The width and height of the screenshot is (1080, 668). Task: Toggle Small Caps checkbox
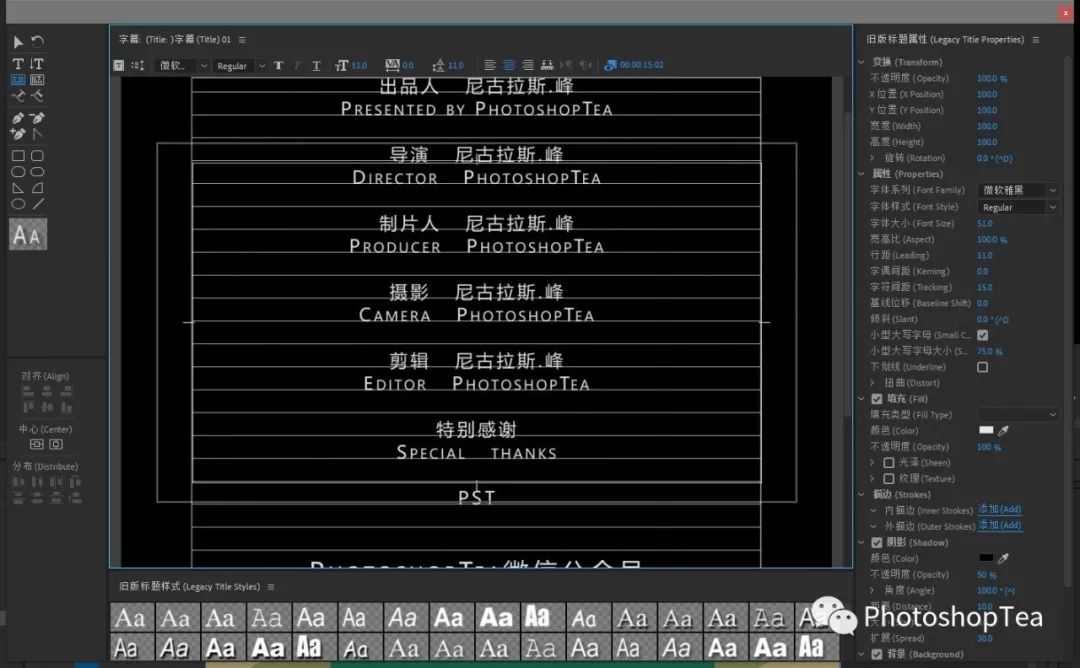click(983, 335)
